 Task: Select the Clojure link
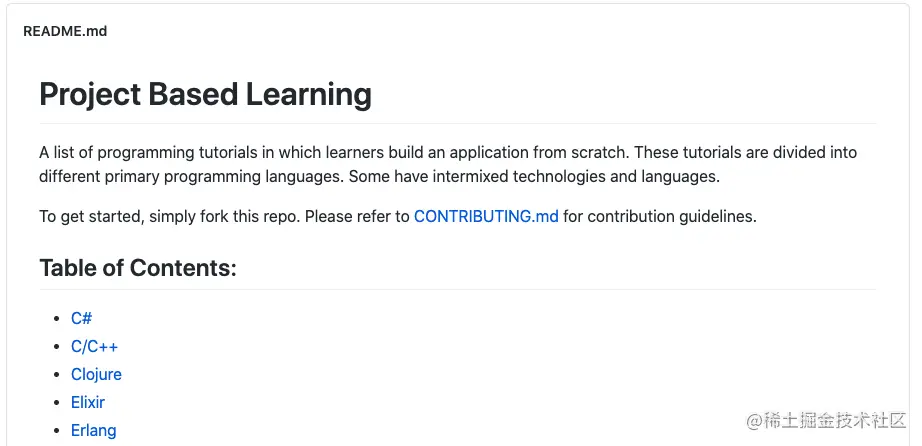[x=96, y=374]
